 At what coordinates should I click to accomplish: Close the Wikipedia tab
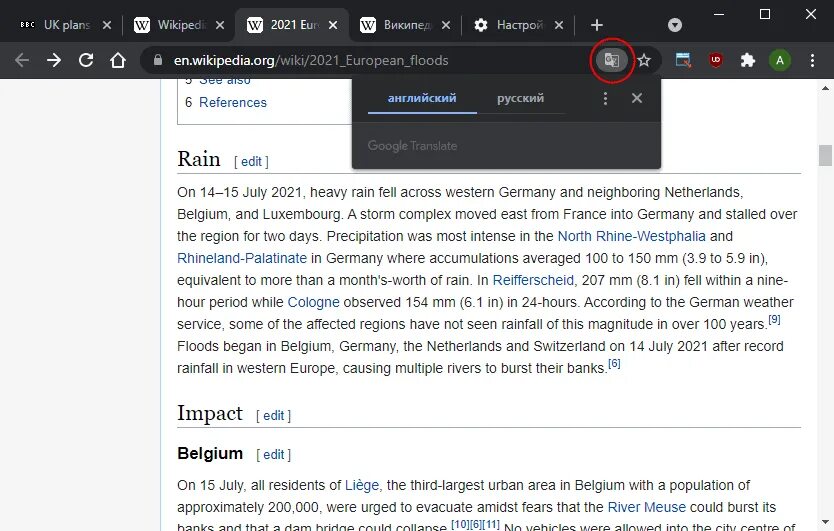click(x=220, y=25)
